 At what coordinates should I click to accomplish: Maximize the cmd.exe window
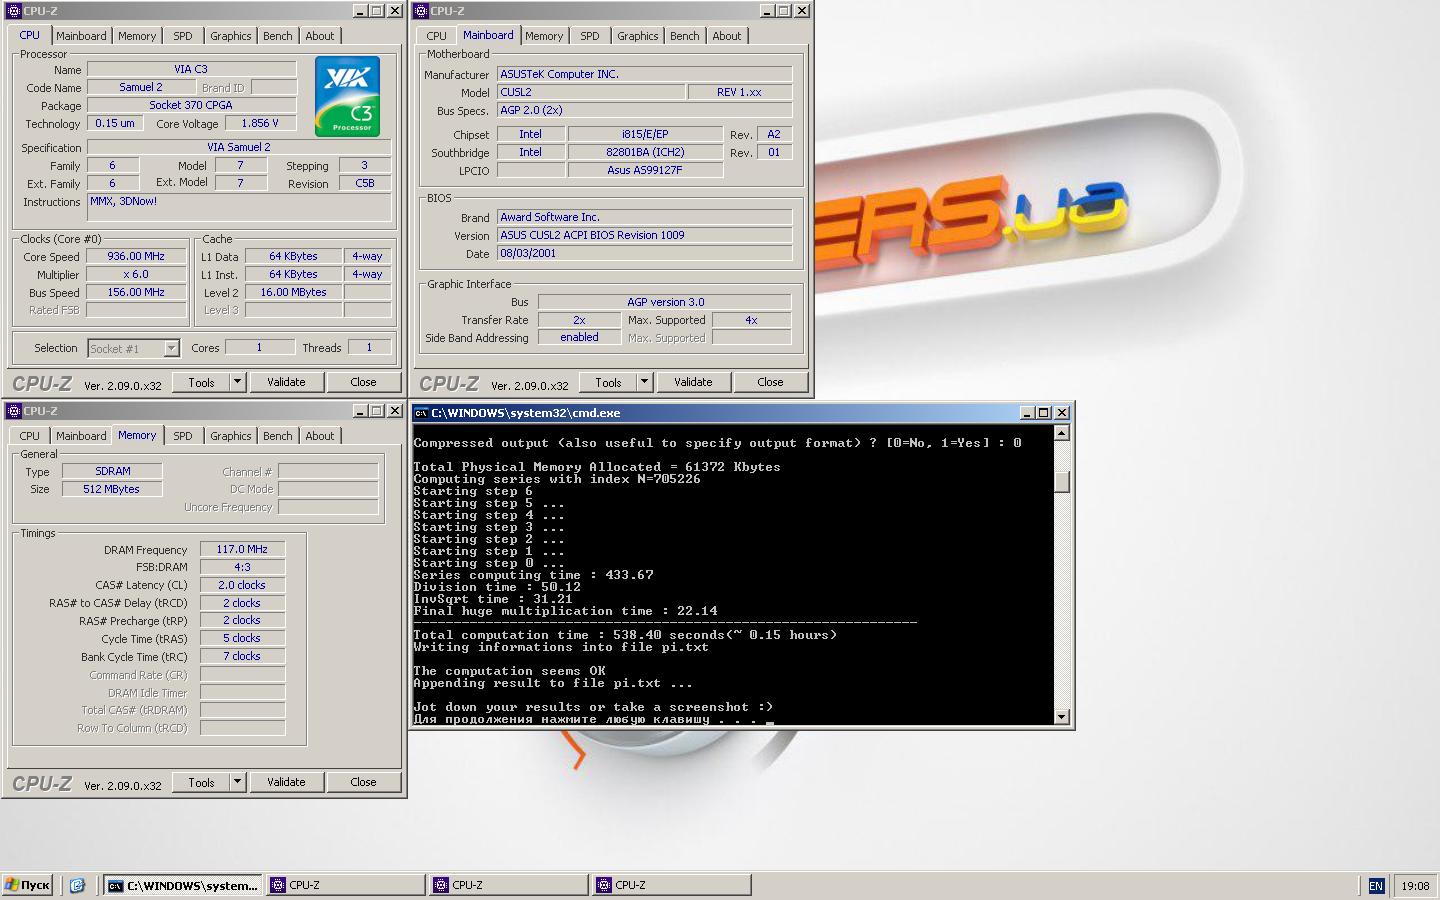point(1044,413)
